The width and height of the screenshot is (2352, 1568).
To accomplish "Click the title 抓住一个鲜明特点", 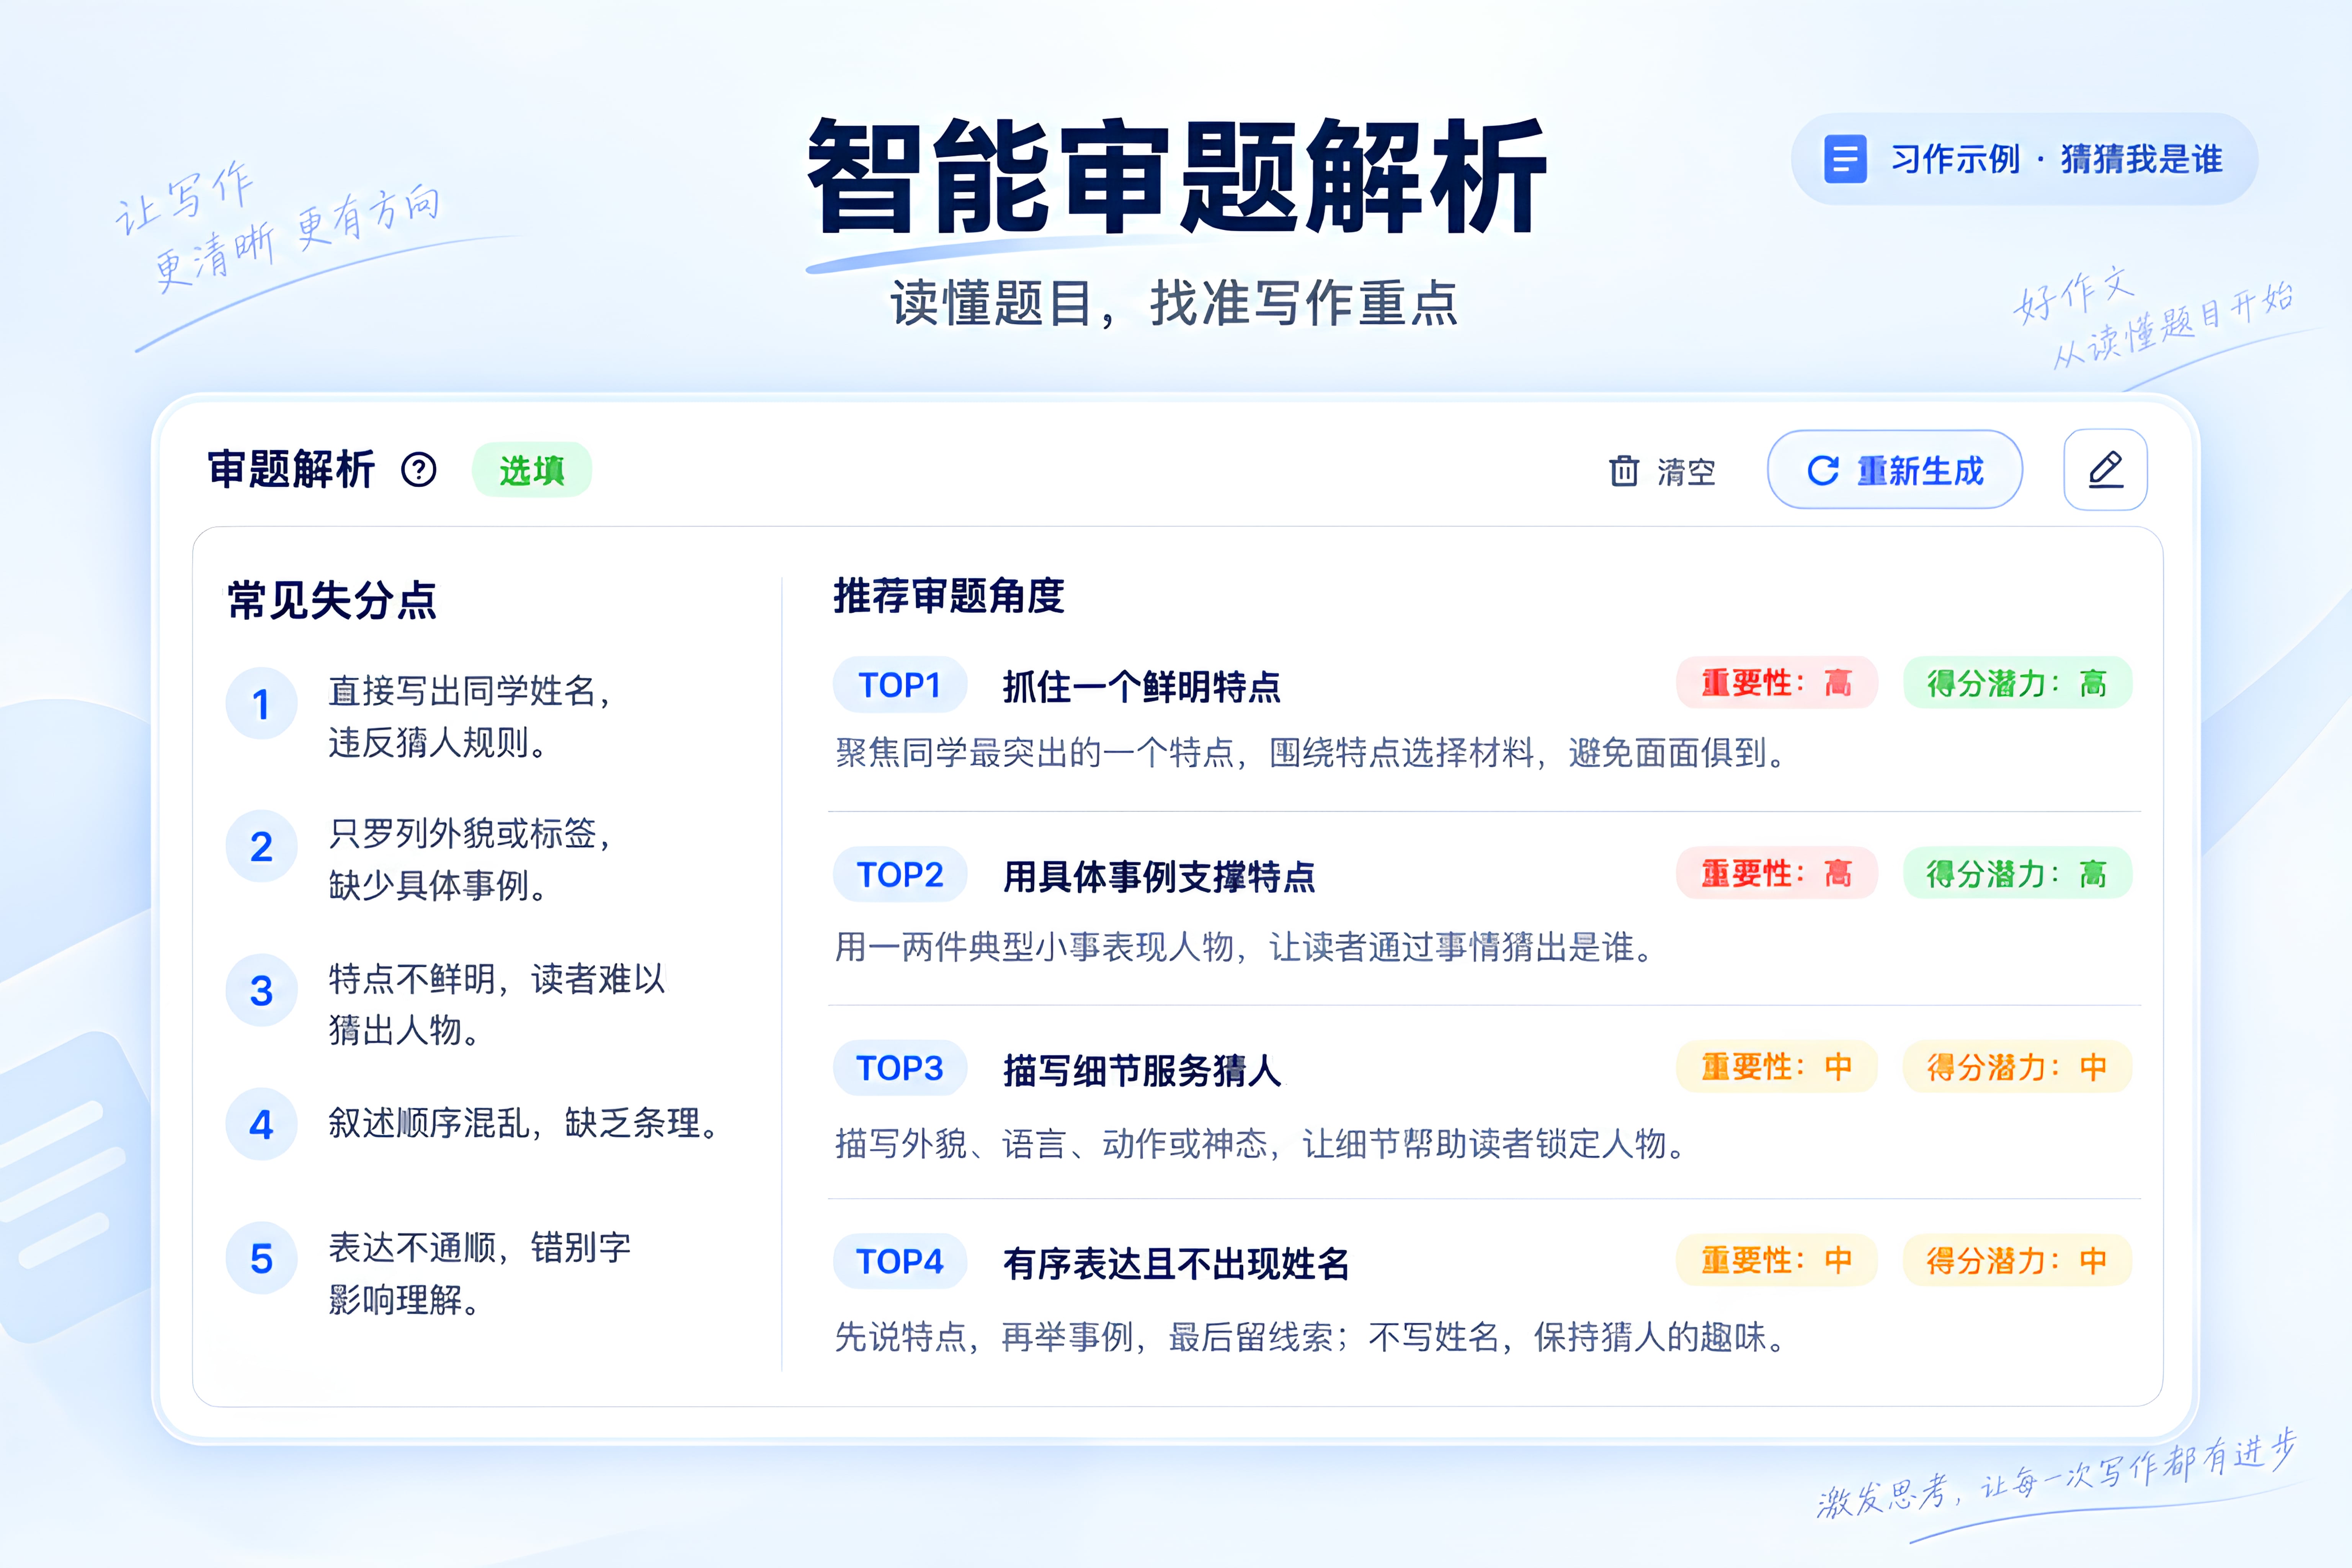I will (1141, 687).
